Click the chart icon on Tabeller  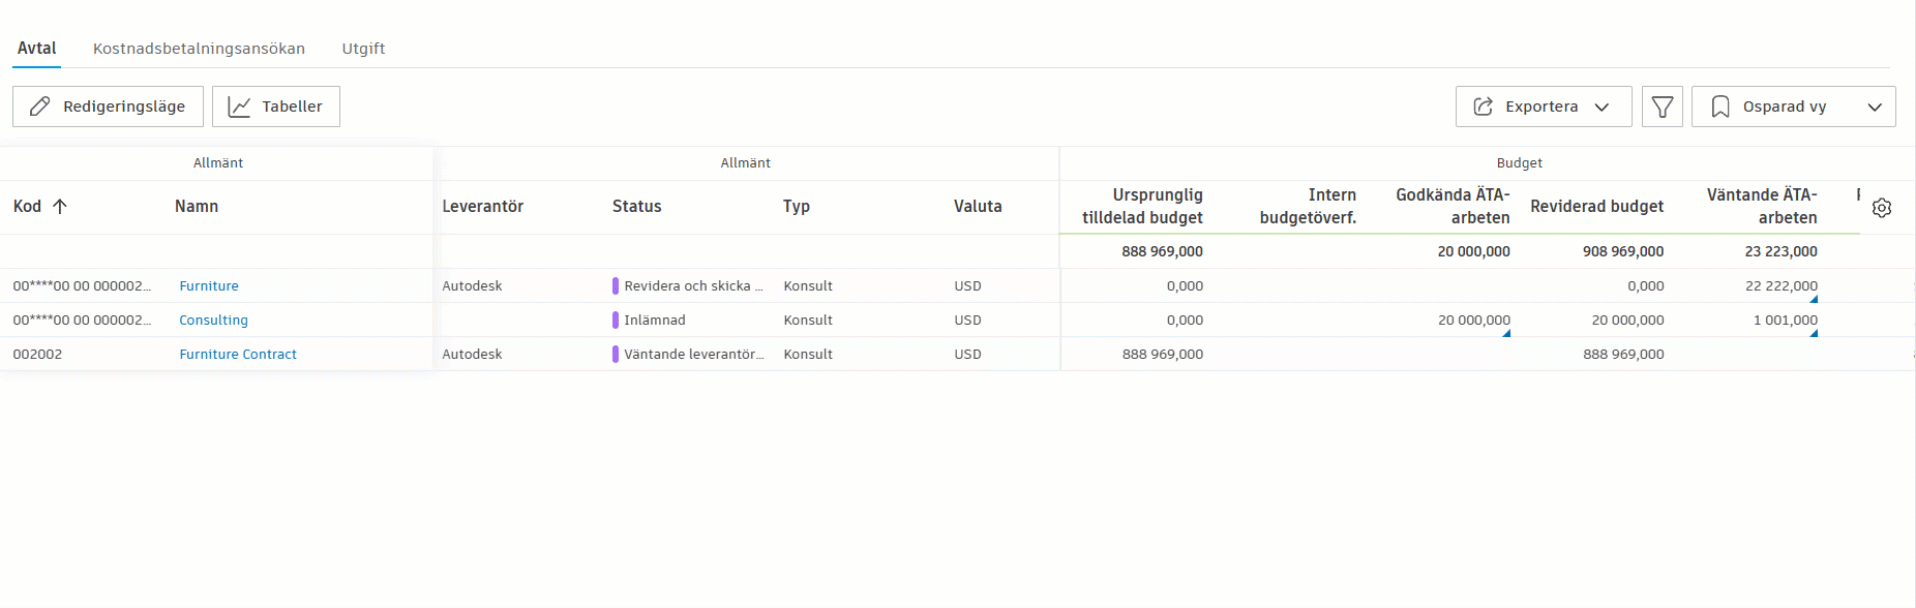click(x=239, y=107)
